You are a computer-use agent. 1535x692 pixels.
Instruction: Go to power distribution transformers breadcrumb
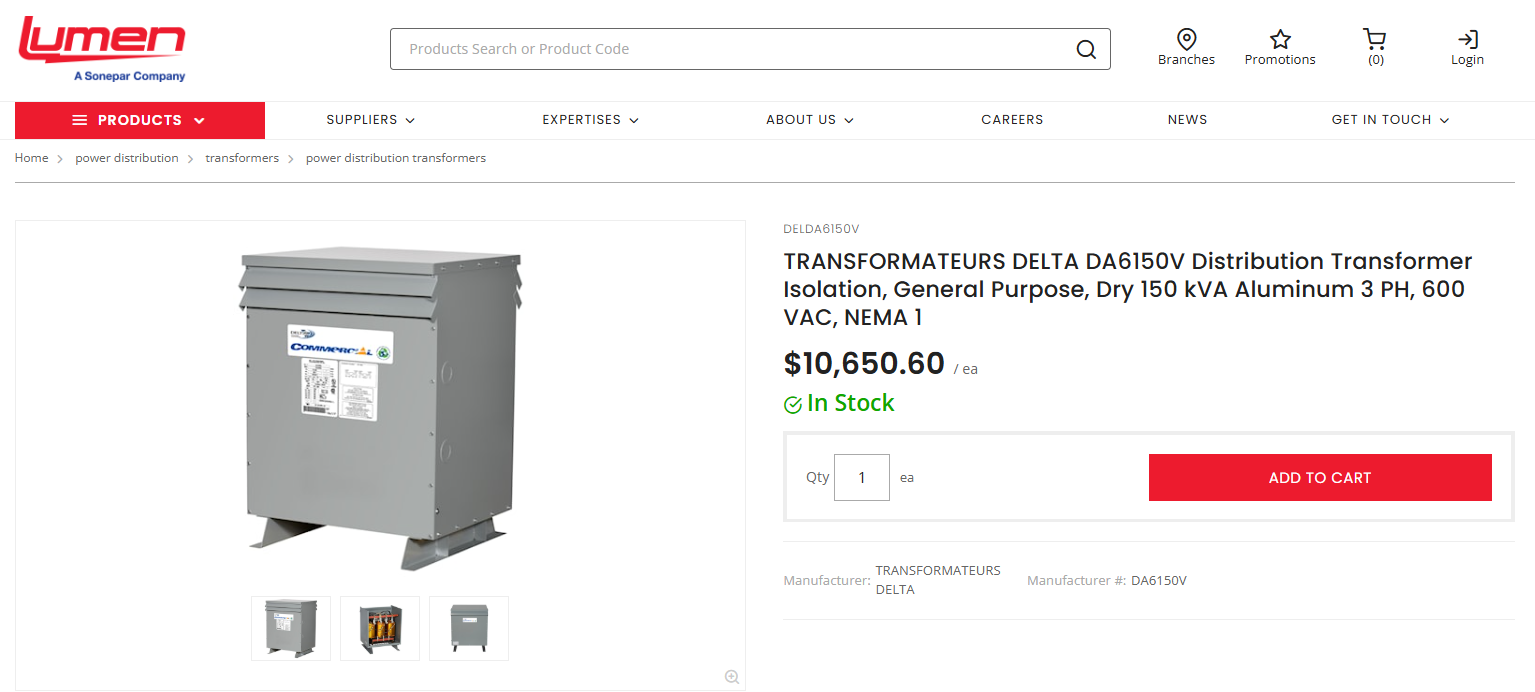(396, 158)
